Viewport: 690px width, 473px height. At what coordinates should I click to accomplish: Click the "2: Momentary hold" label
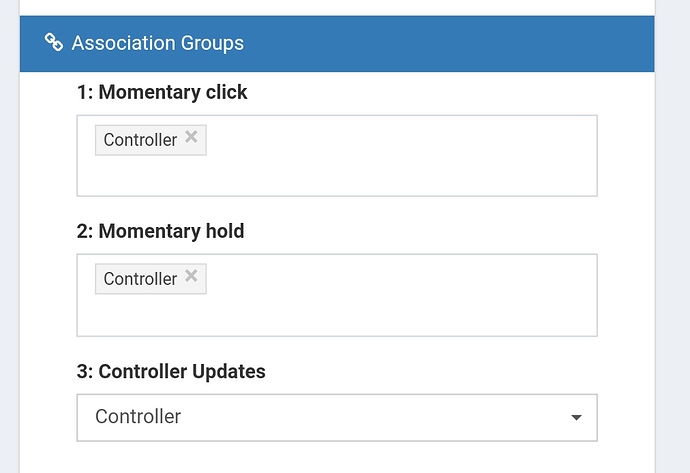coord(160,231)
